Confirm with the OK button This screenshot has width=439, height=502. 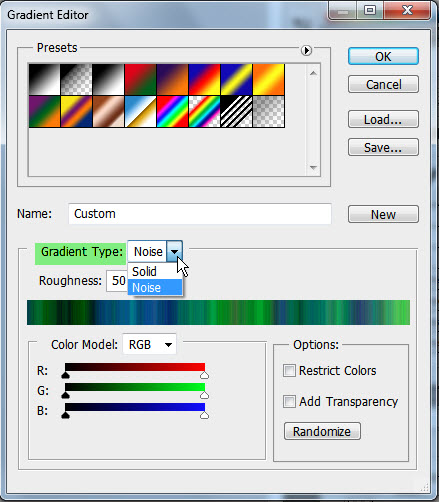point(383,56)
